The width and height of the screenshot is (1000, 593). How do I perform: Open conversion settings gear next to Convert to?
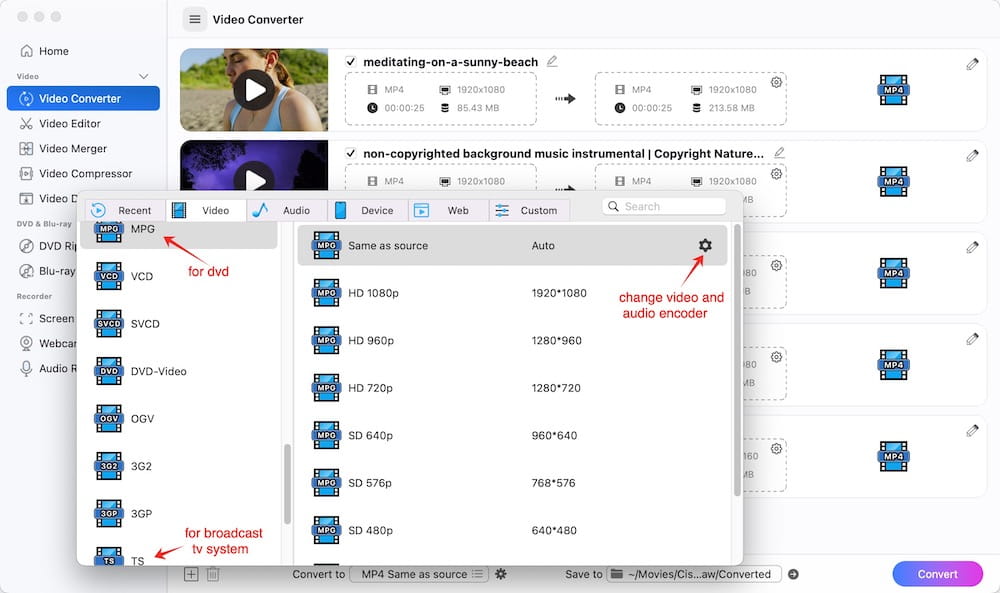[501, 575]
